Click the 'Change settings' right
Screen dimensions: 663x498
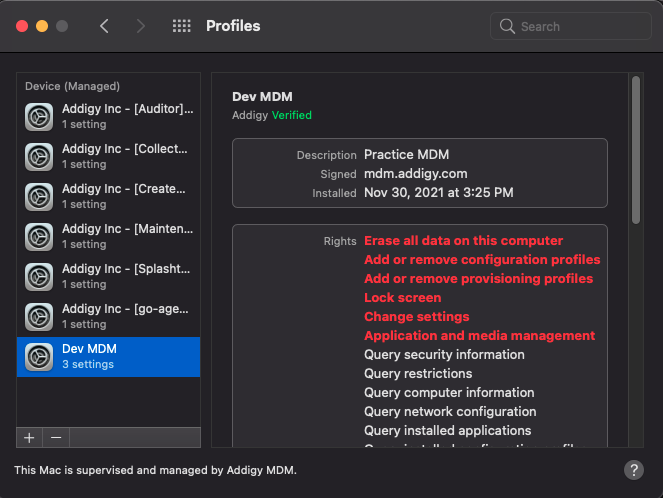(416, 317)
